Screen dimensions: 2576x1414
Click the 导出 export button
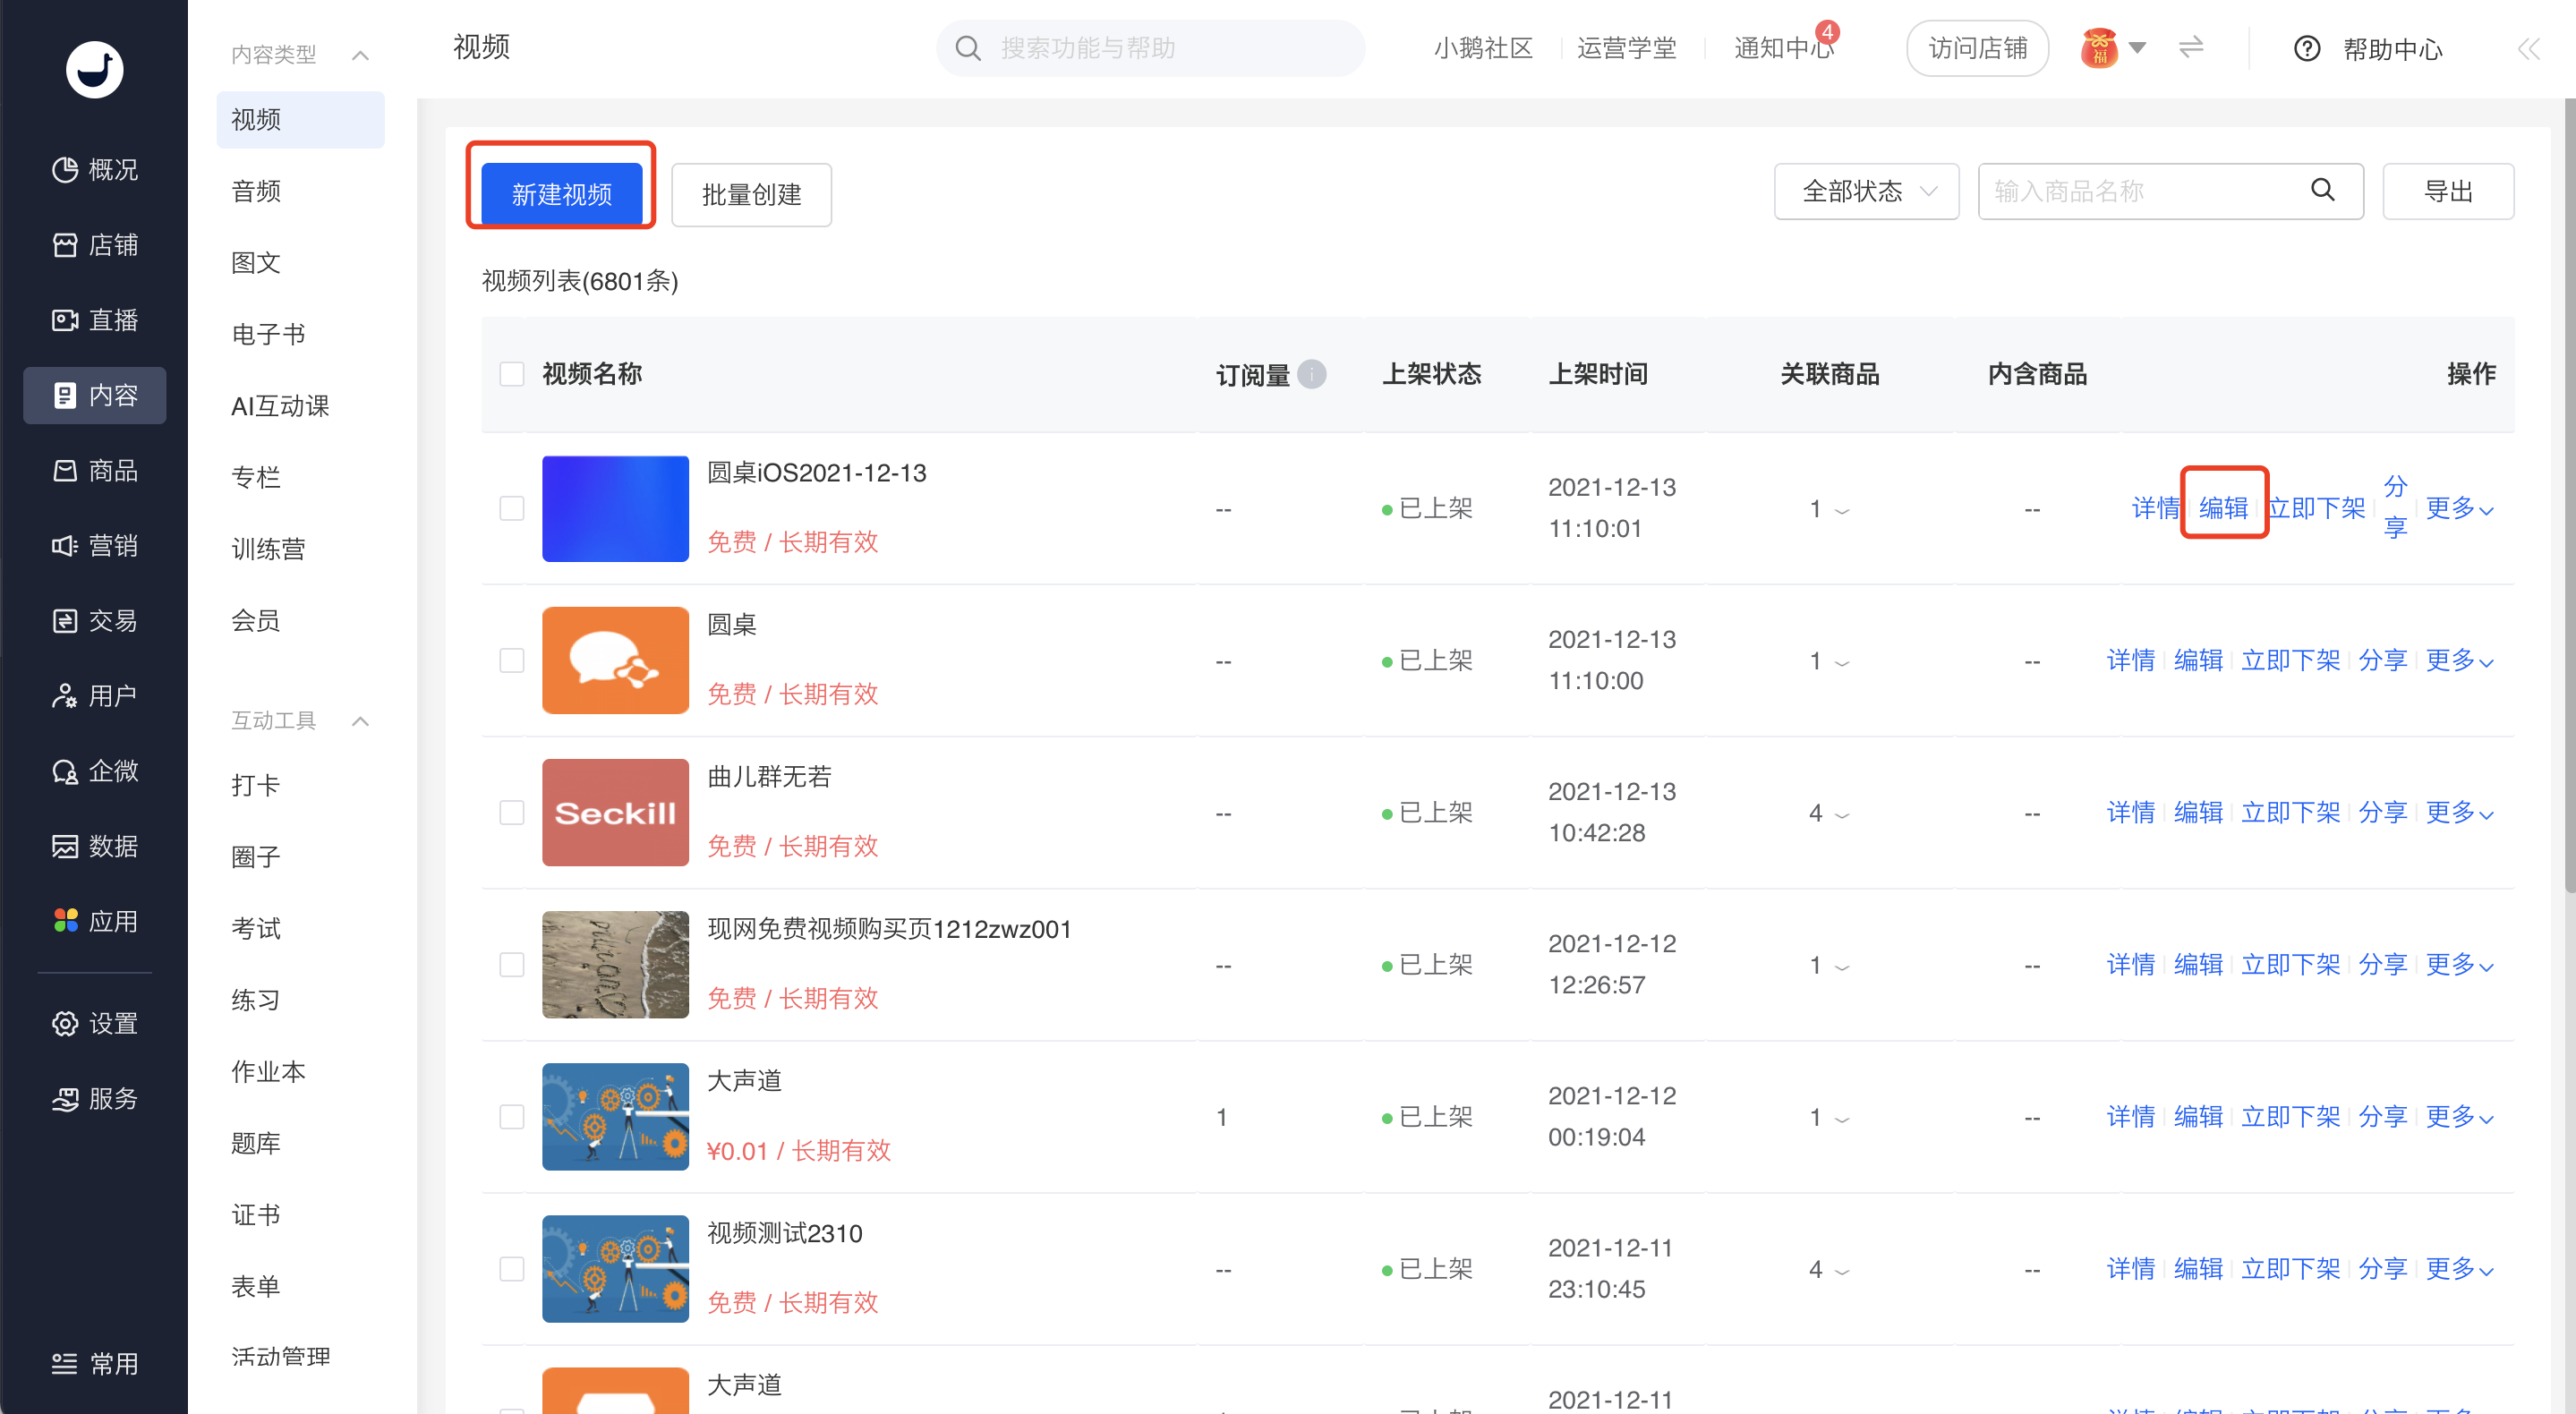(2447, 191)
